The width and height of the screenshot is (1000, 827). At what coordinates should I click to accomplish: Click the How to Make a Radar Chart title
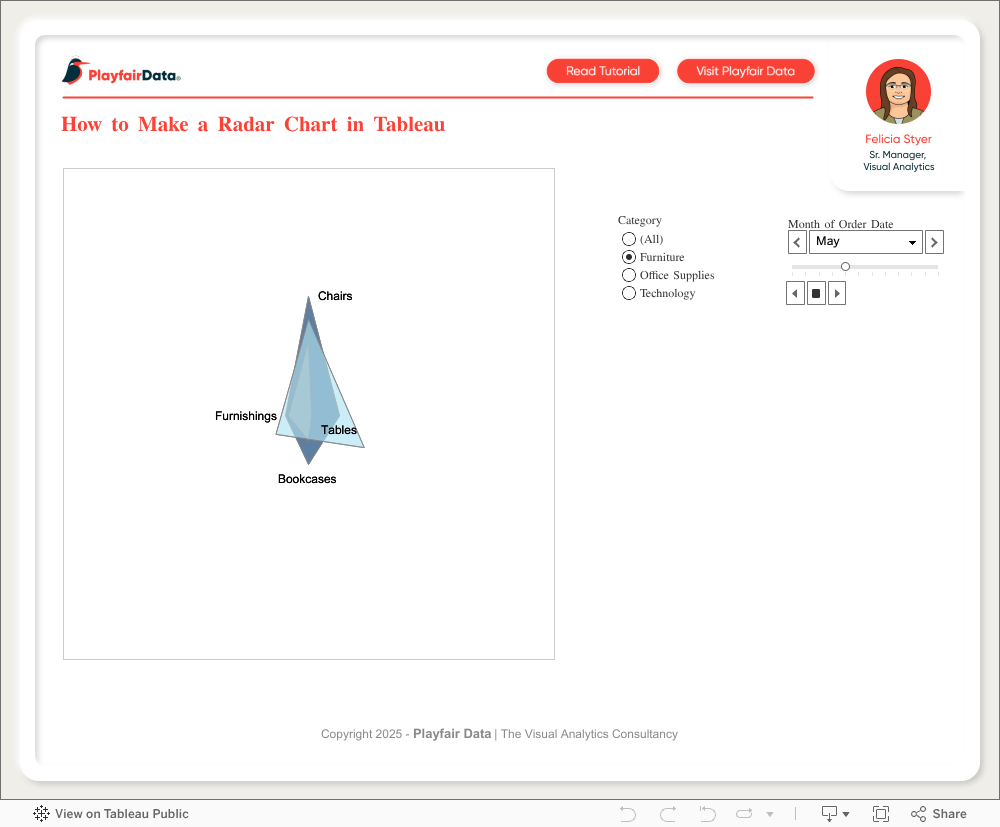253,124
